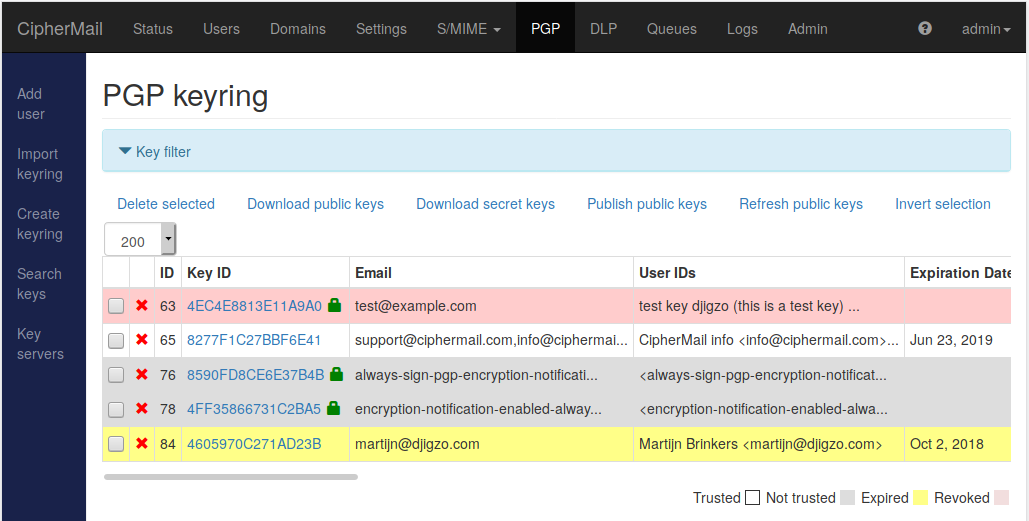Click red X icon for key 65

coord(142,340)
